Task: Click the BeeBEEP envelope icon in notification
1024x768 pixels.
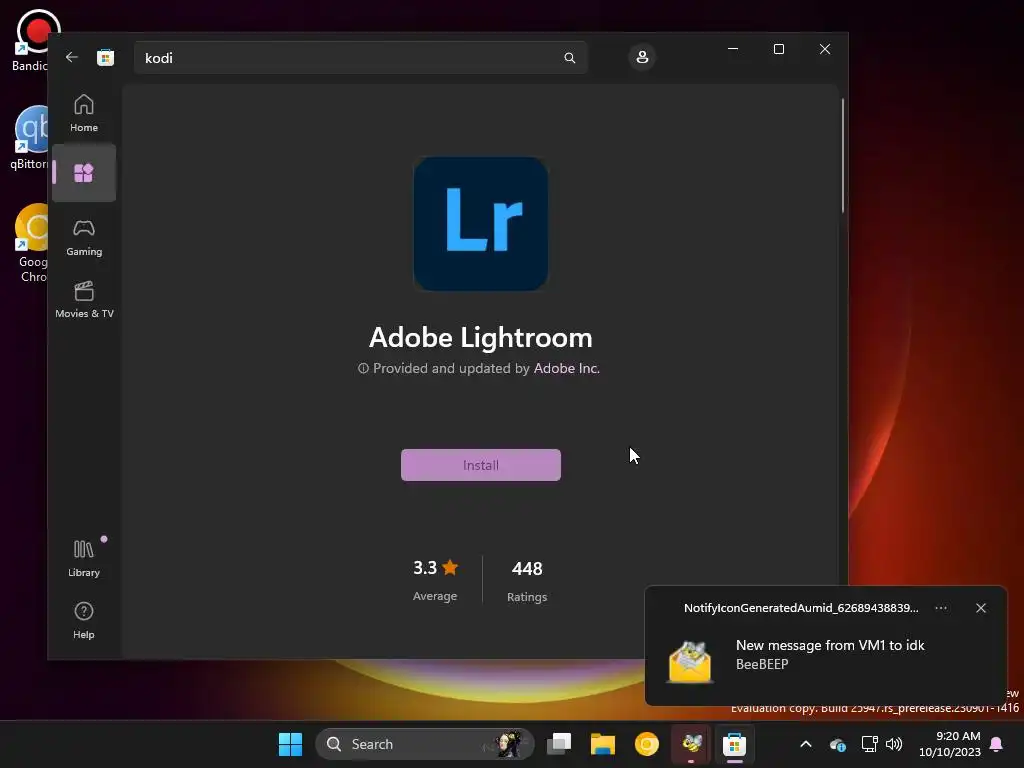Action: click(690, 662)
